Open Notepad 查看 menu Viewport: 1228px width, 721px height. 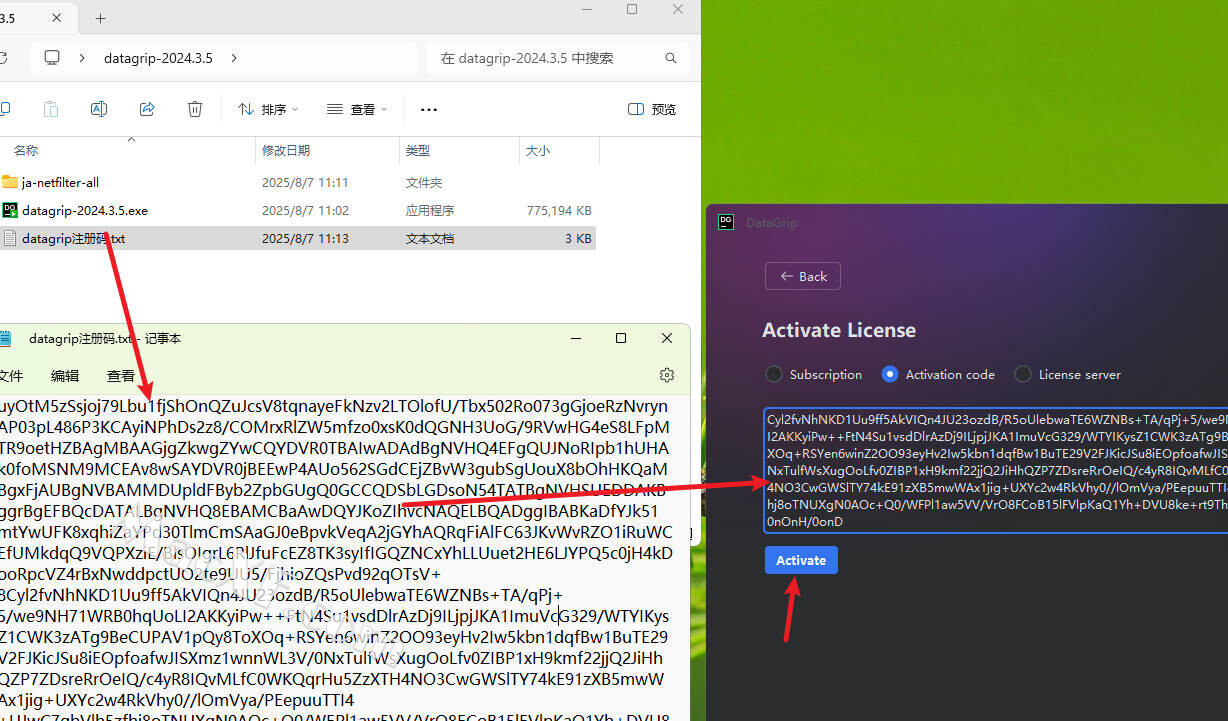tap(121, 375)
